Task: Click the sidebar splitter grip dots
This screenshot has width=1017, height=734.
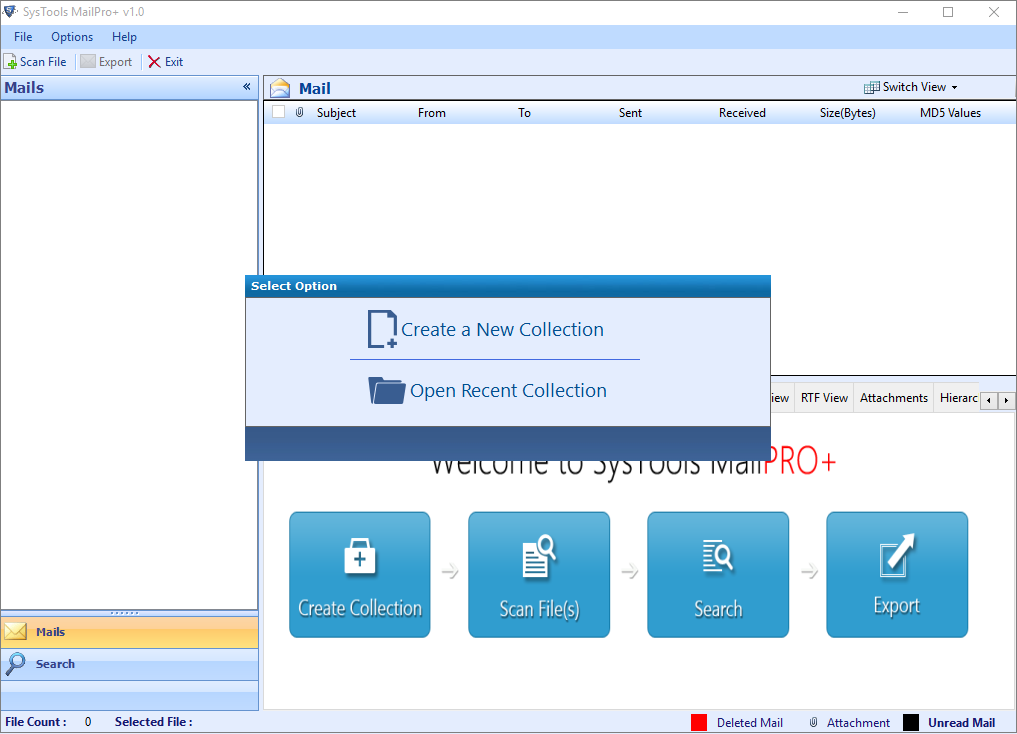Action: 125,613
